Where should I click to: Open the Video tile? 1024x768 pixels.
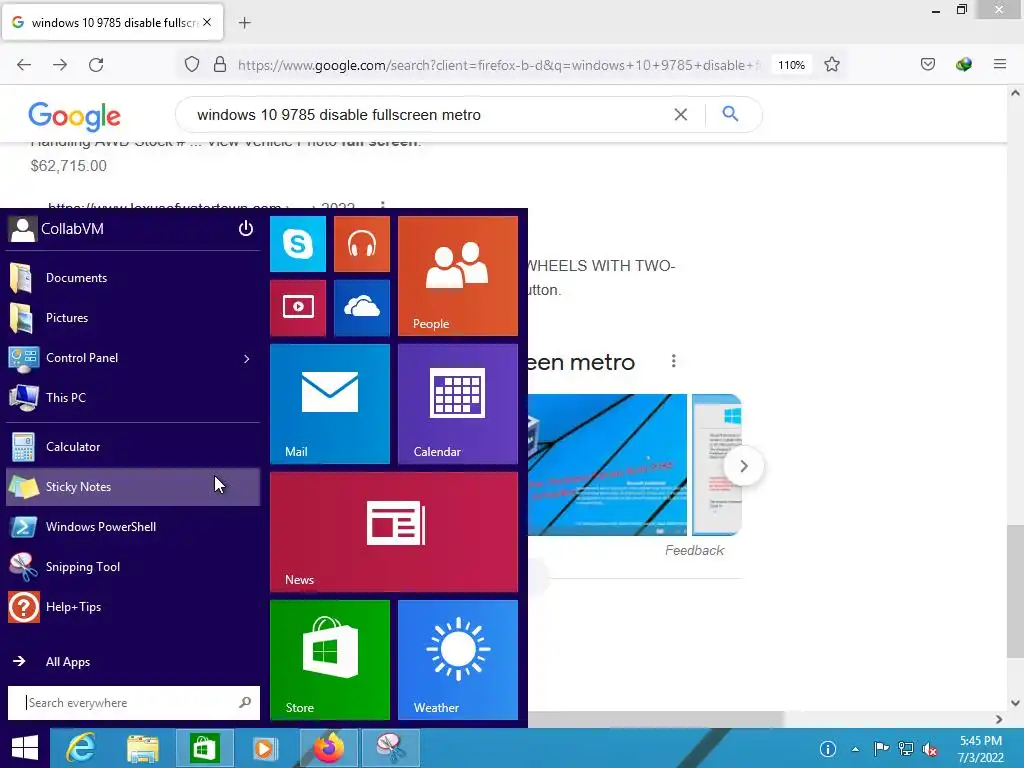[298, 308]
